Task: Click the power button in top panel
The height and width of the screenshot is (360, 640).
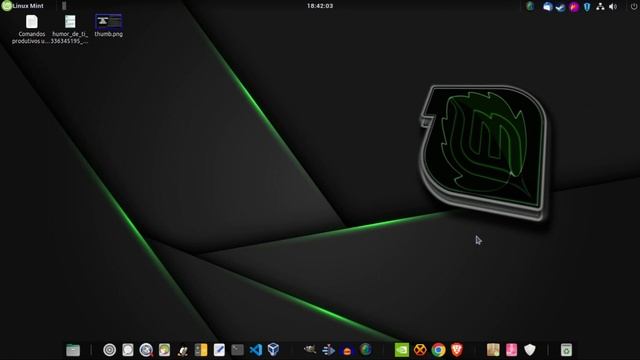Action: [634, 6]
